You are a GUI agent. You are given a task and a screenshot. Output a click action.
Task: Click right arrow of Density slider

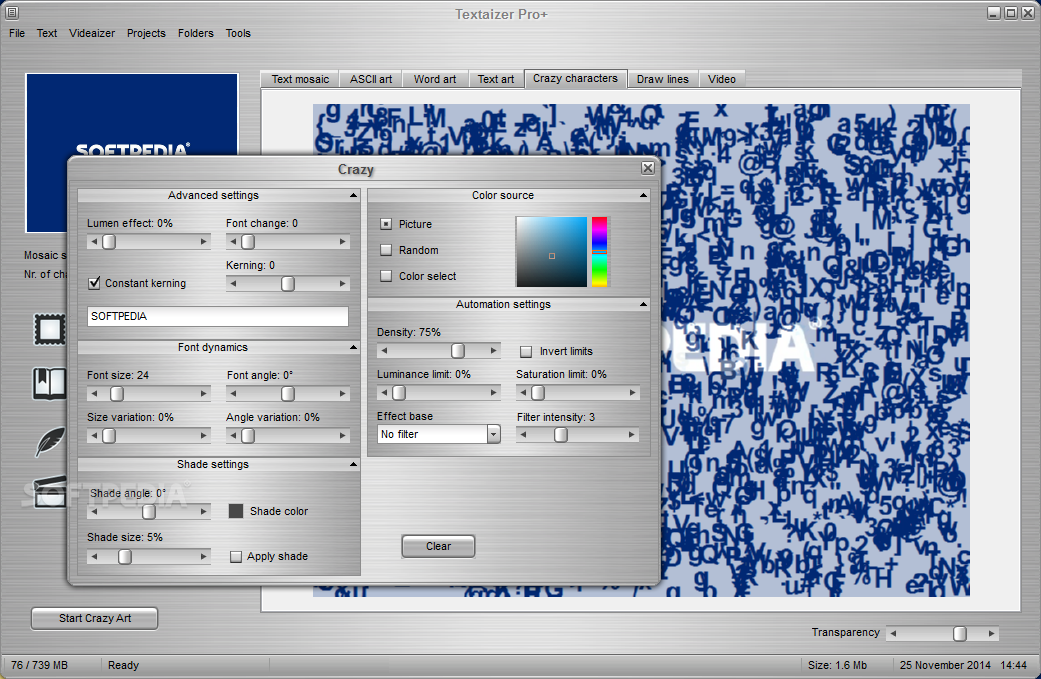pyautogui.click(x=493, y=350)
